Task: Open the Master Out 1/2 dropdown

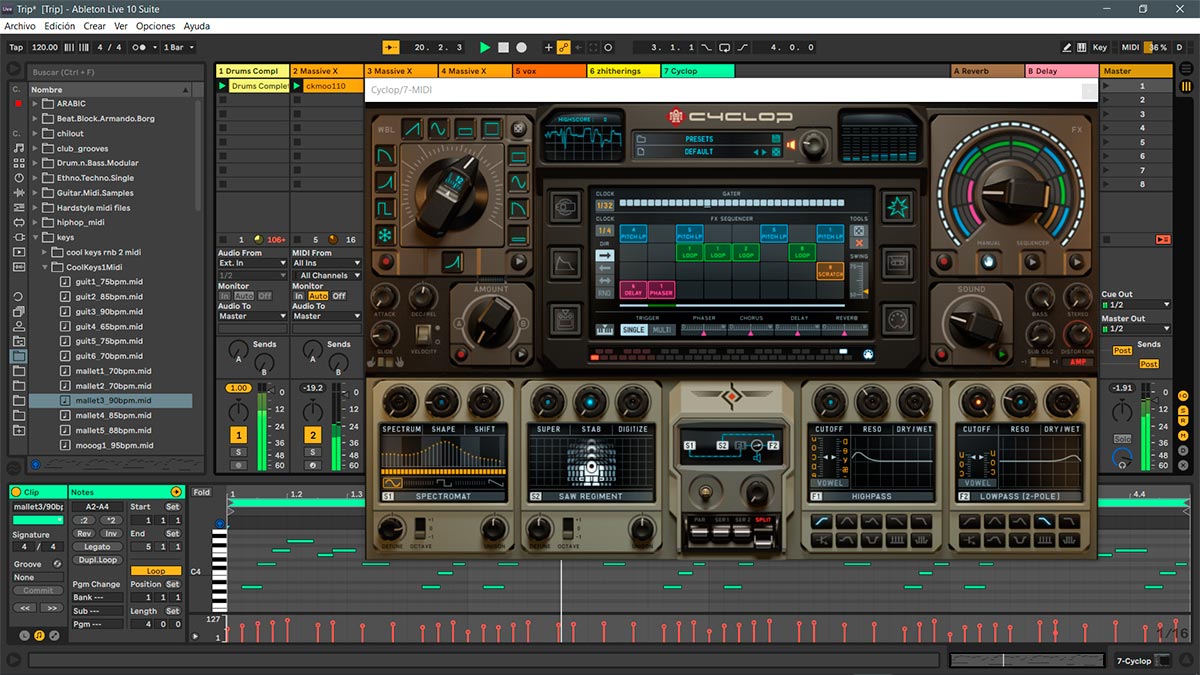Action: 1136,329
